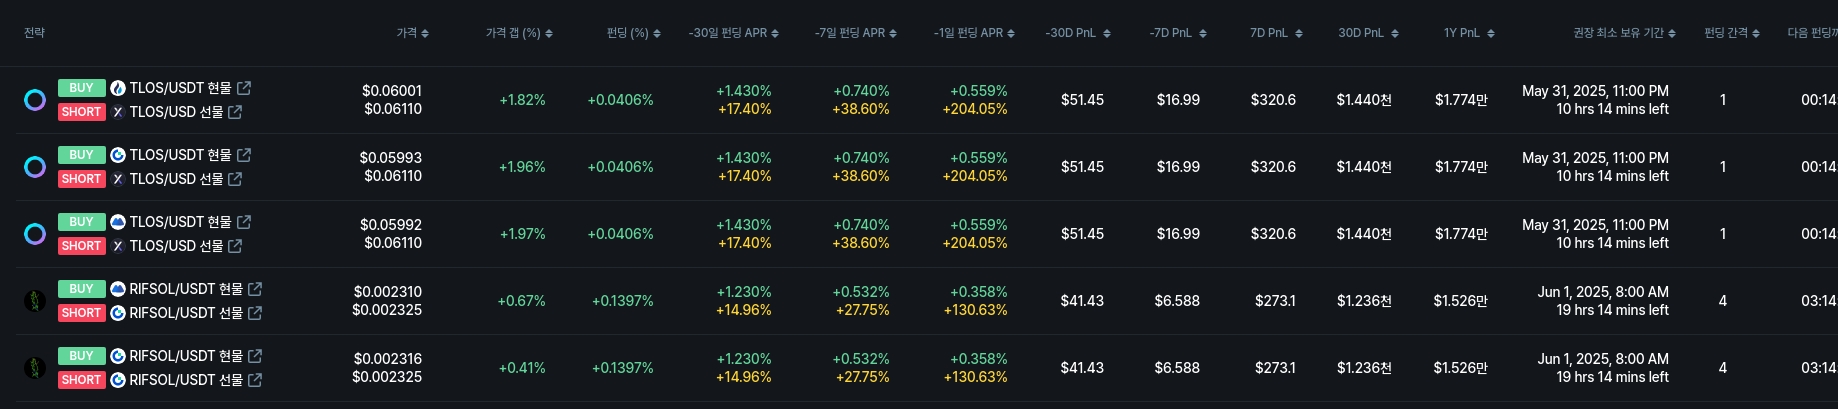Open external link for TLOS/USD 선물 in third row
Viewport: 1838px width, 409px height.
[235, 246]
